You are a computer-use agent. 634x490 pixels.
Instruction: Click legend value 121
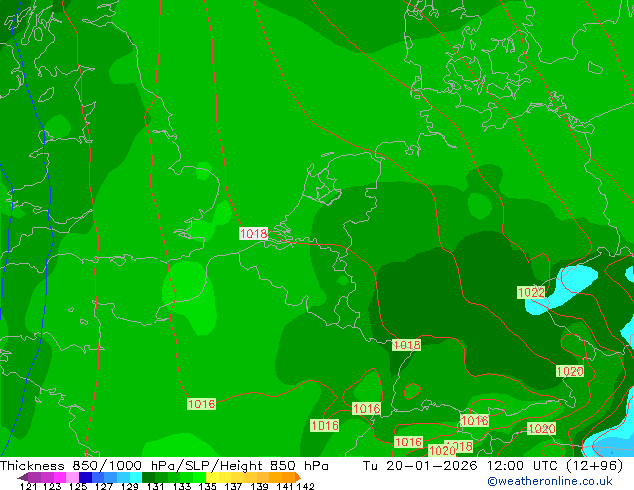click(29, 486)
